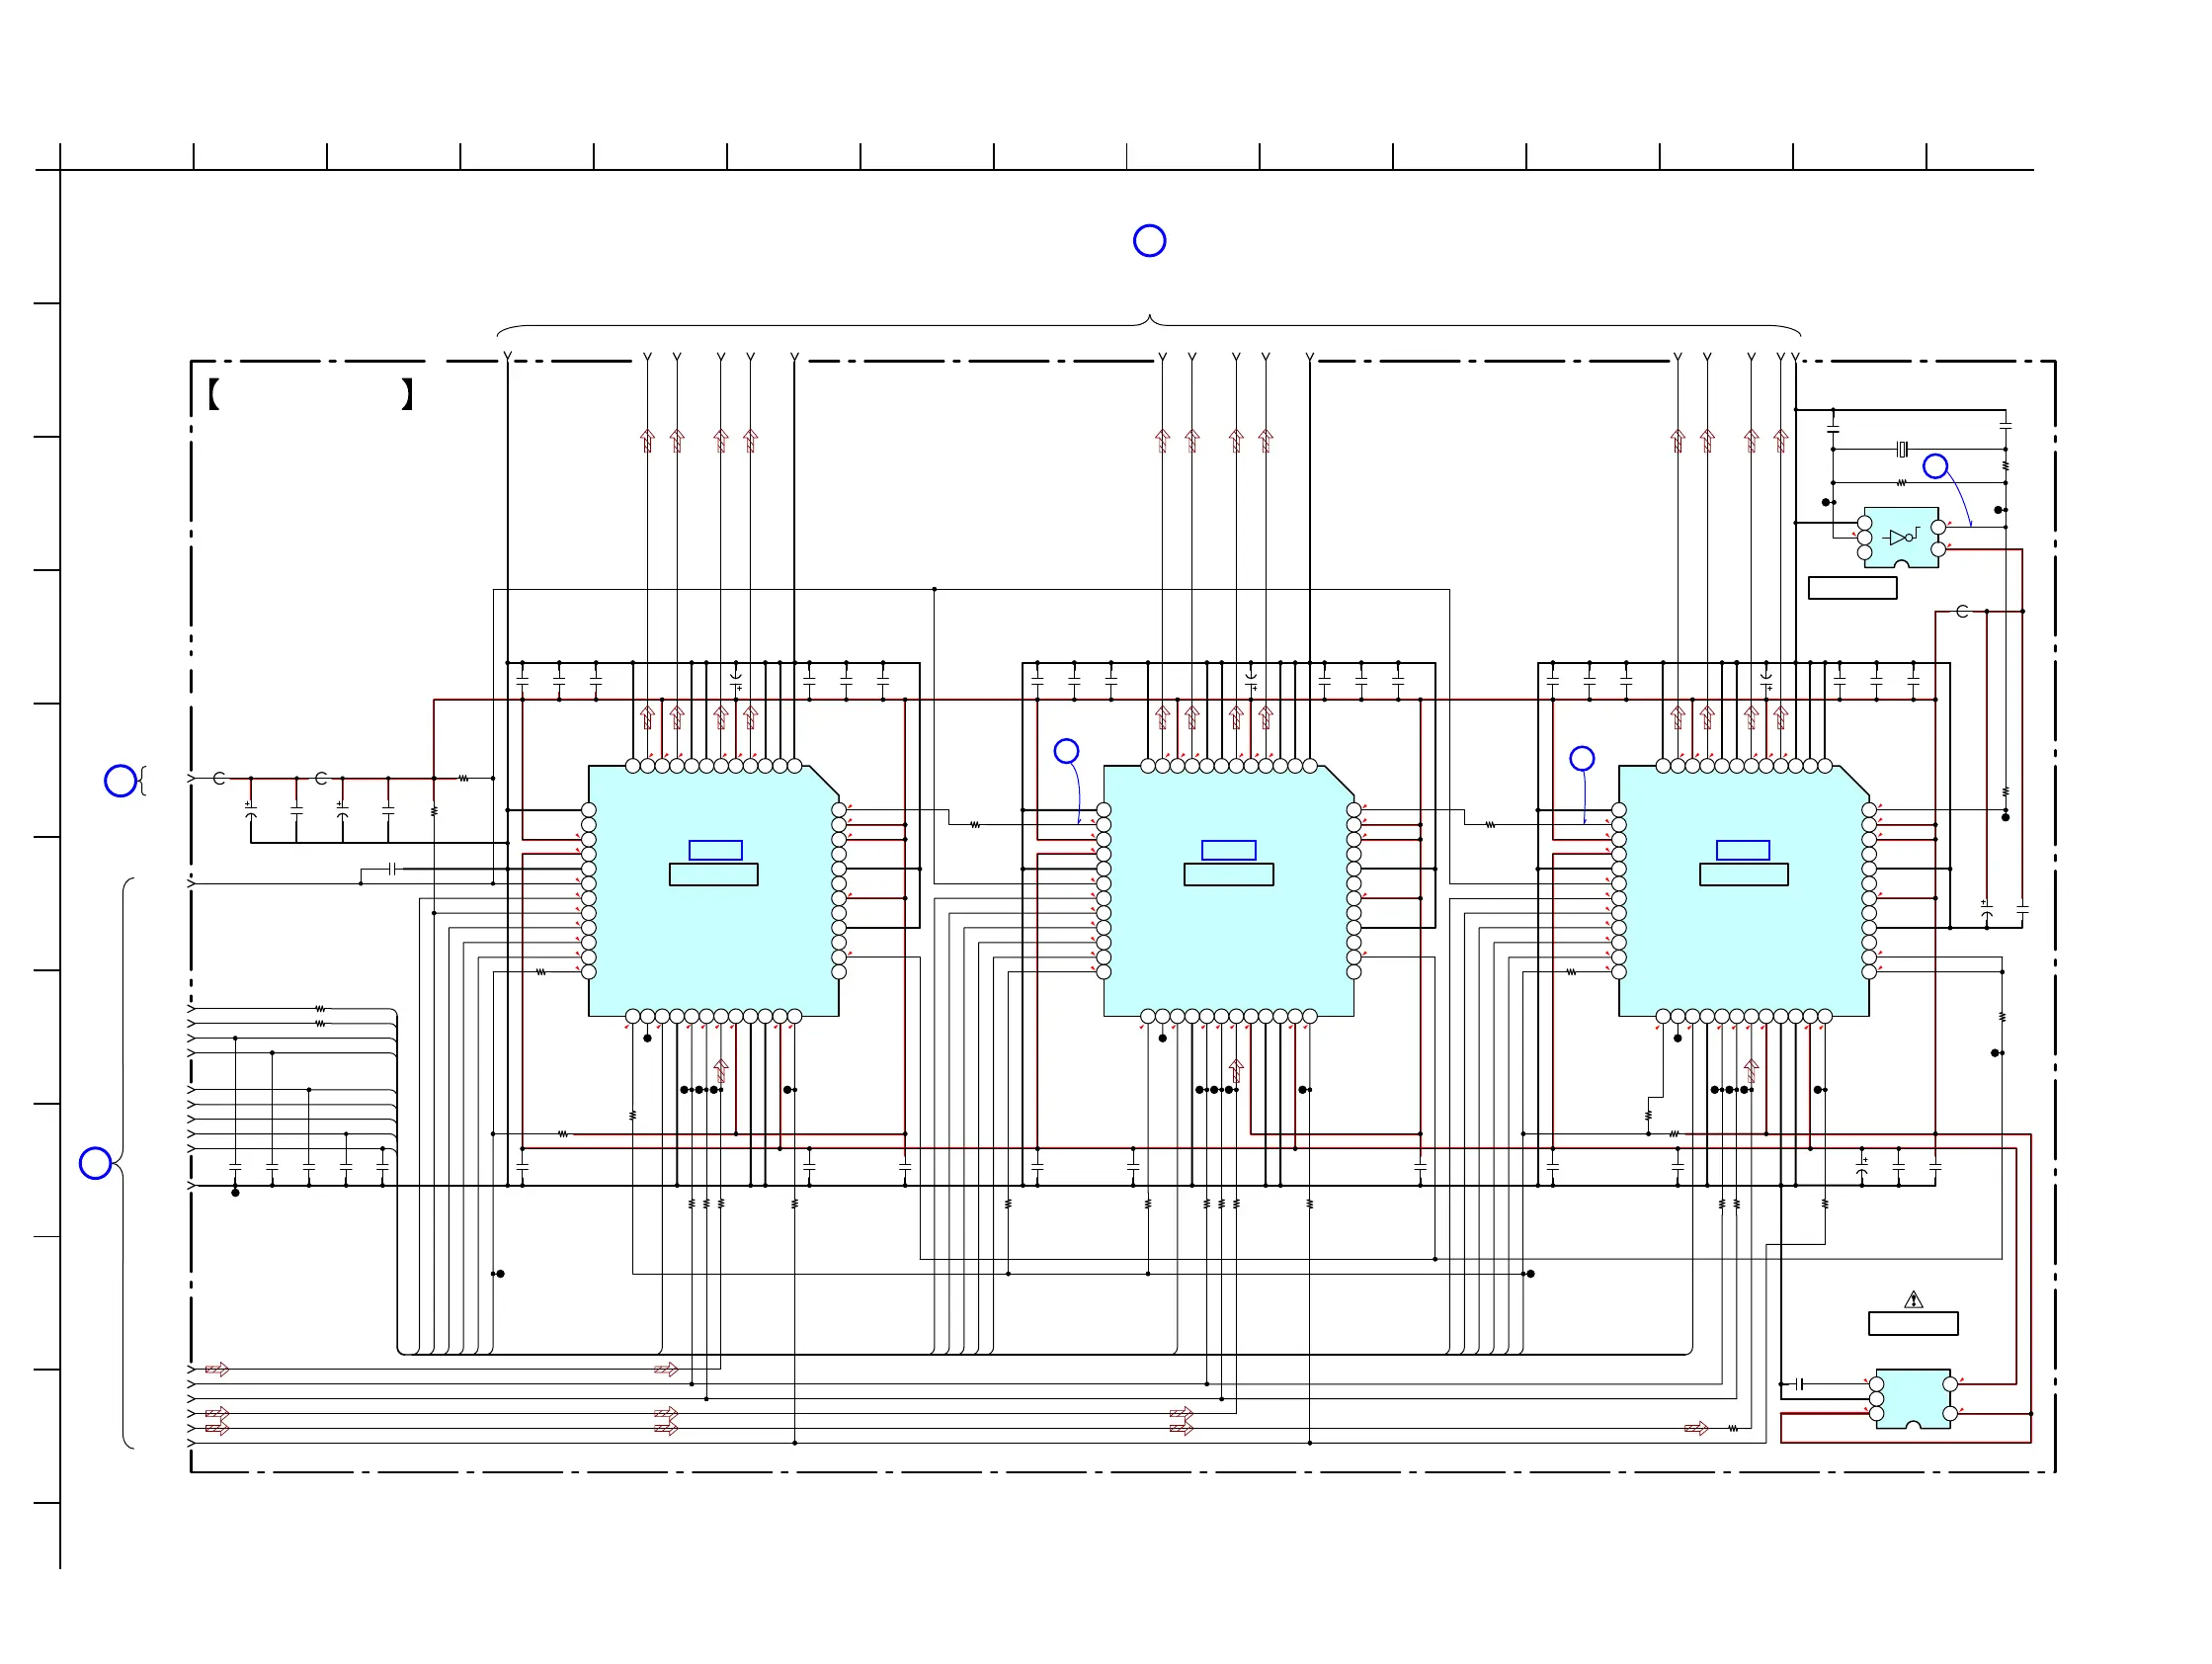Image resolution: width=2212 pixels, height=1664 pixels.
Task: Click blue circle next to the small left brace
Action: point(120,780)
